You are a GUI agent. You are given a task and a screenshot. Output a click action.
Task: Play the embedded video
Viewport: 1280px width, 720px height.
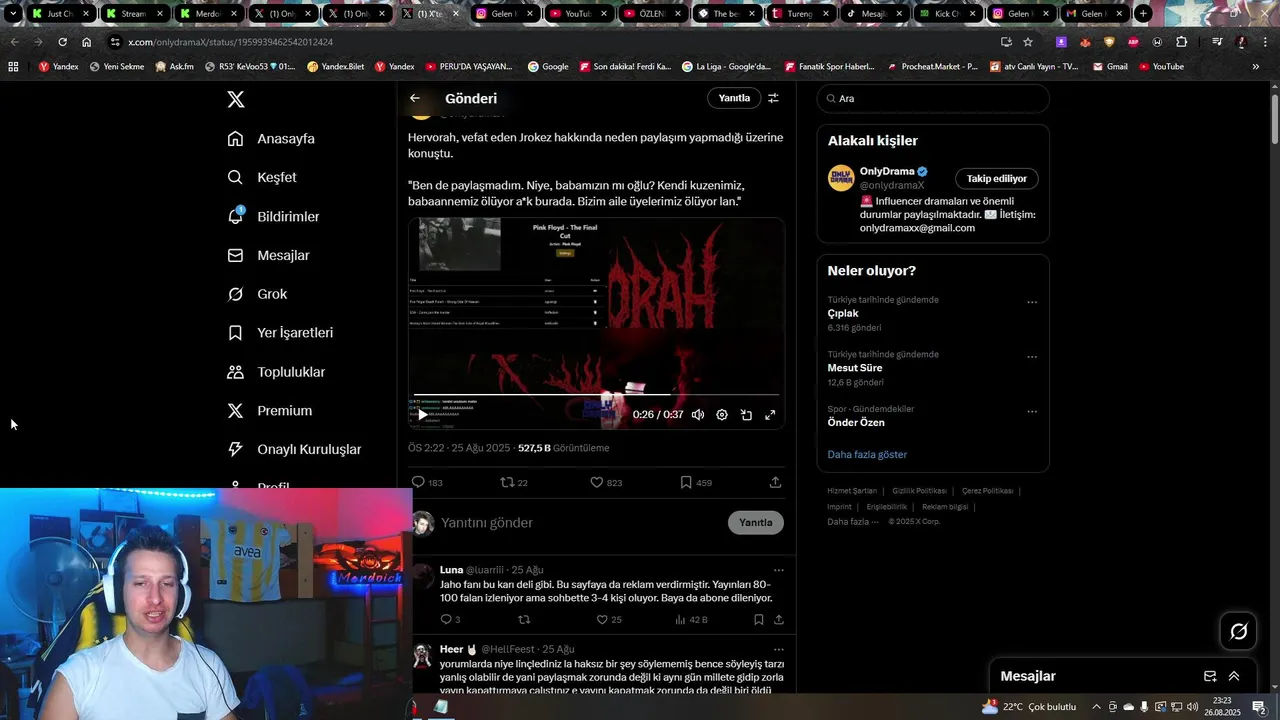[x=422, y=415]
